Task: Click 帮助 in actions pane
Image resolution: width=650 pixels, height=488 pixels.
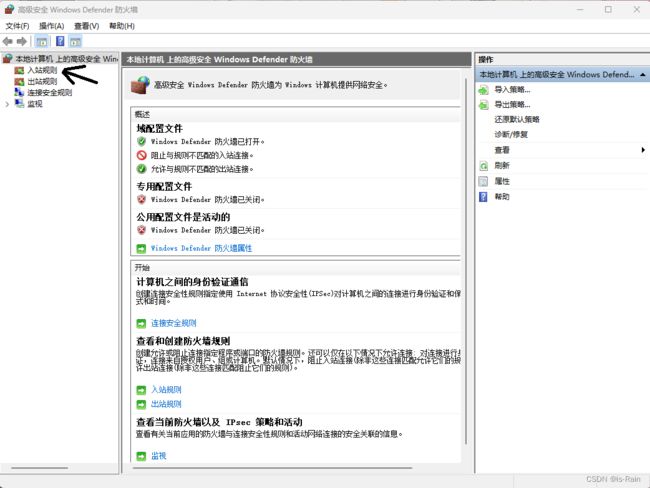Action: (x=502, y=197)
